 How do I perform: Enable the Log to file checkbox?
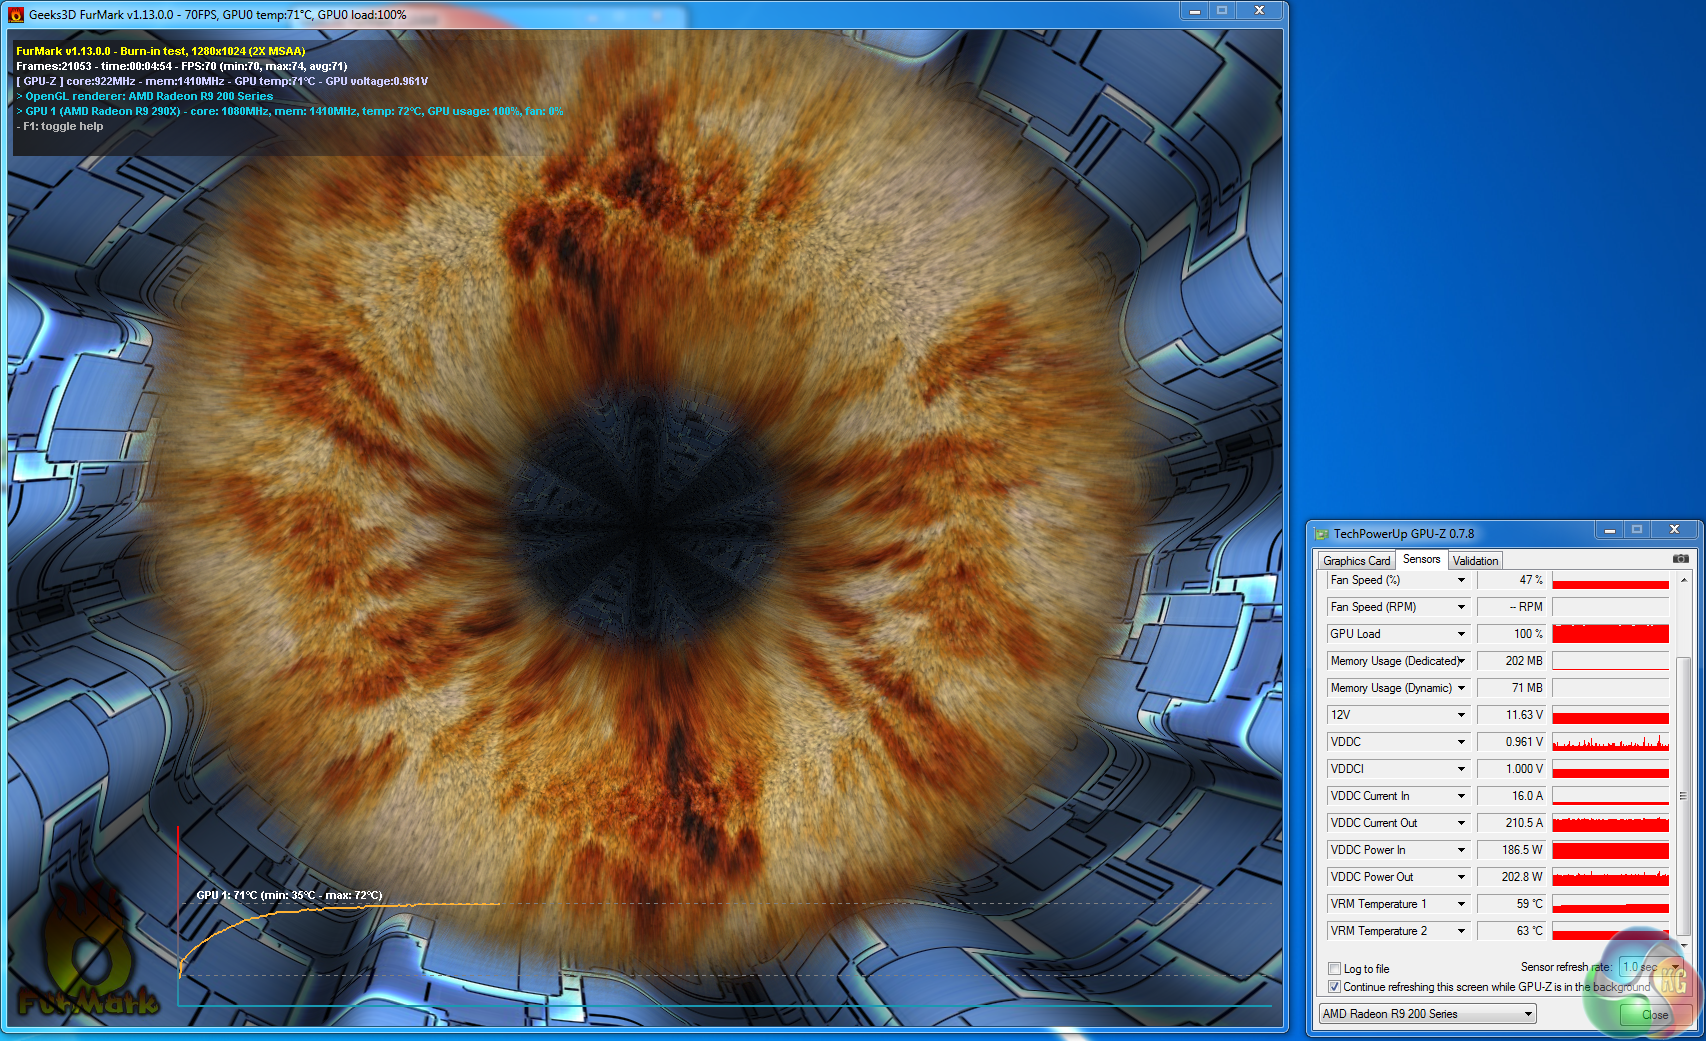click(x=1334, y=969)
